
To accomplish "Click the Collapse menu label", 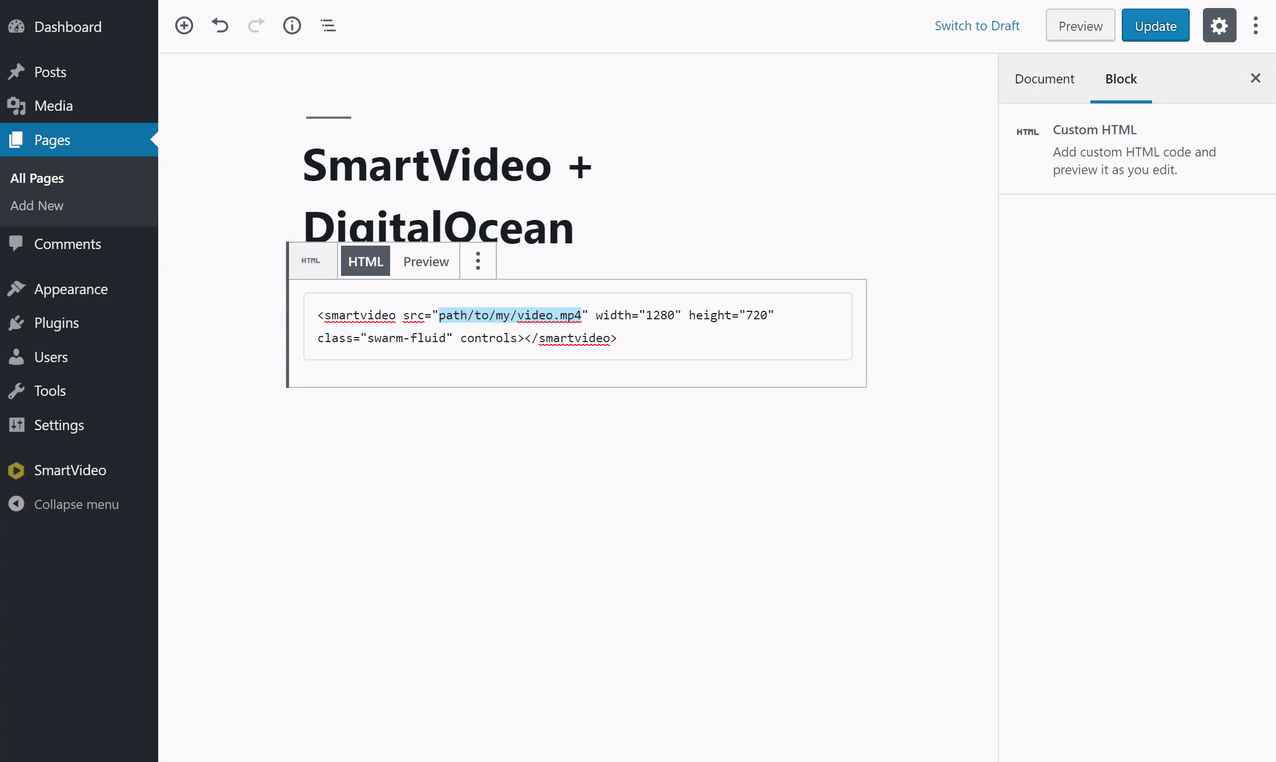I will 76,504.
